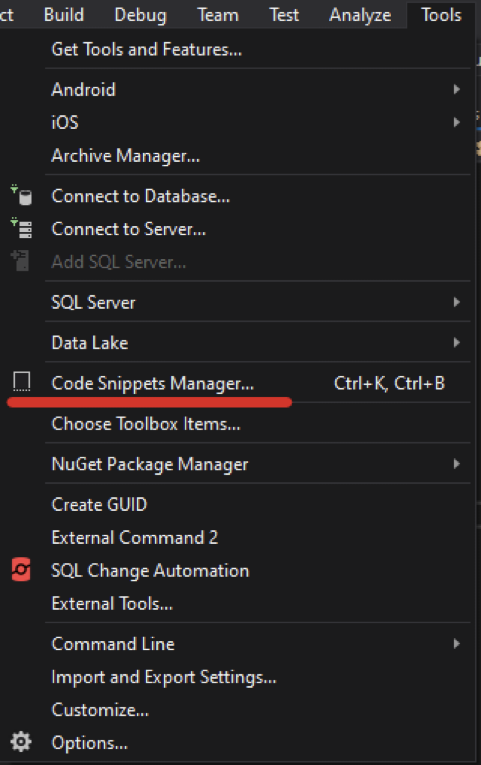
Task: Open the Analyze menu
Action: pos(360,15)
